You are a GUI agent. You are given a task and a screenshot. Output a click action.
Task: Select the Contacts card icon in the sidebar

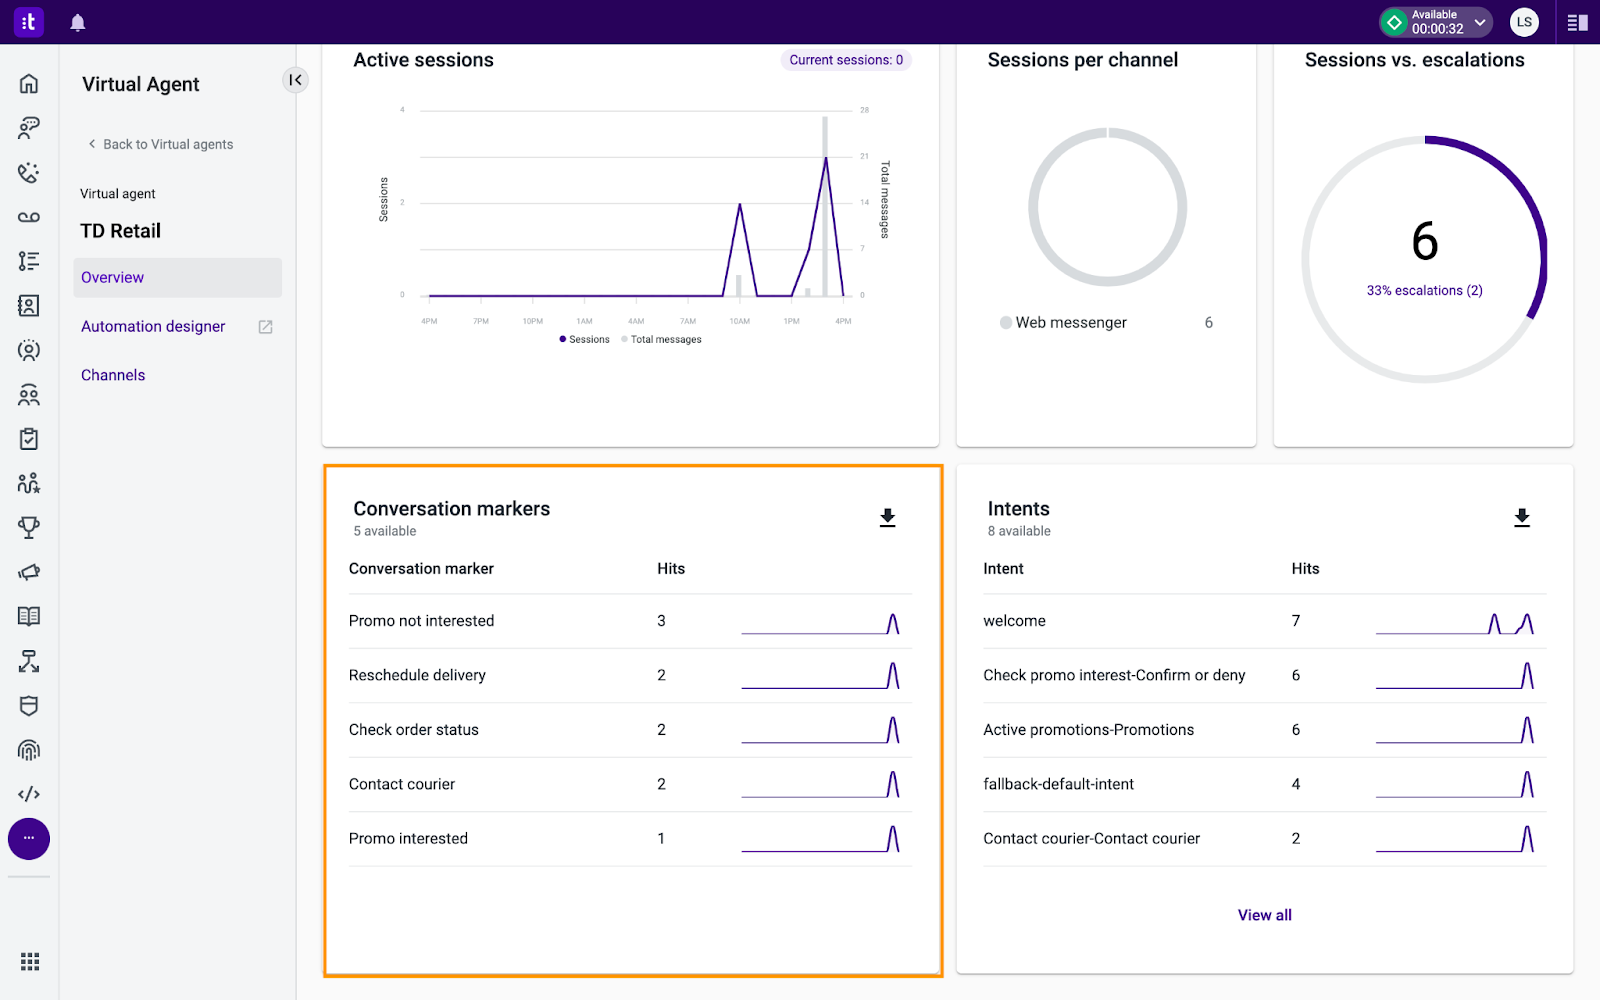pyautogui.click(x=29, y=306)
